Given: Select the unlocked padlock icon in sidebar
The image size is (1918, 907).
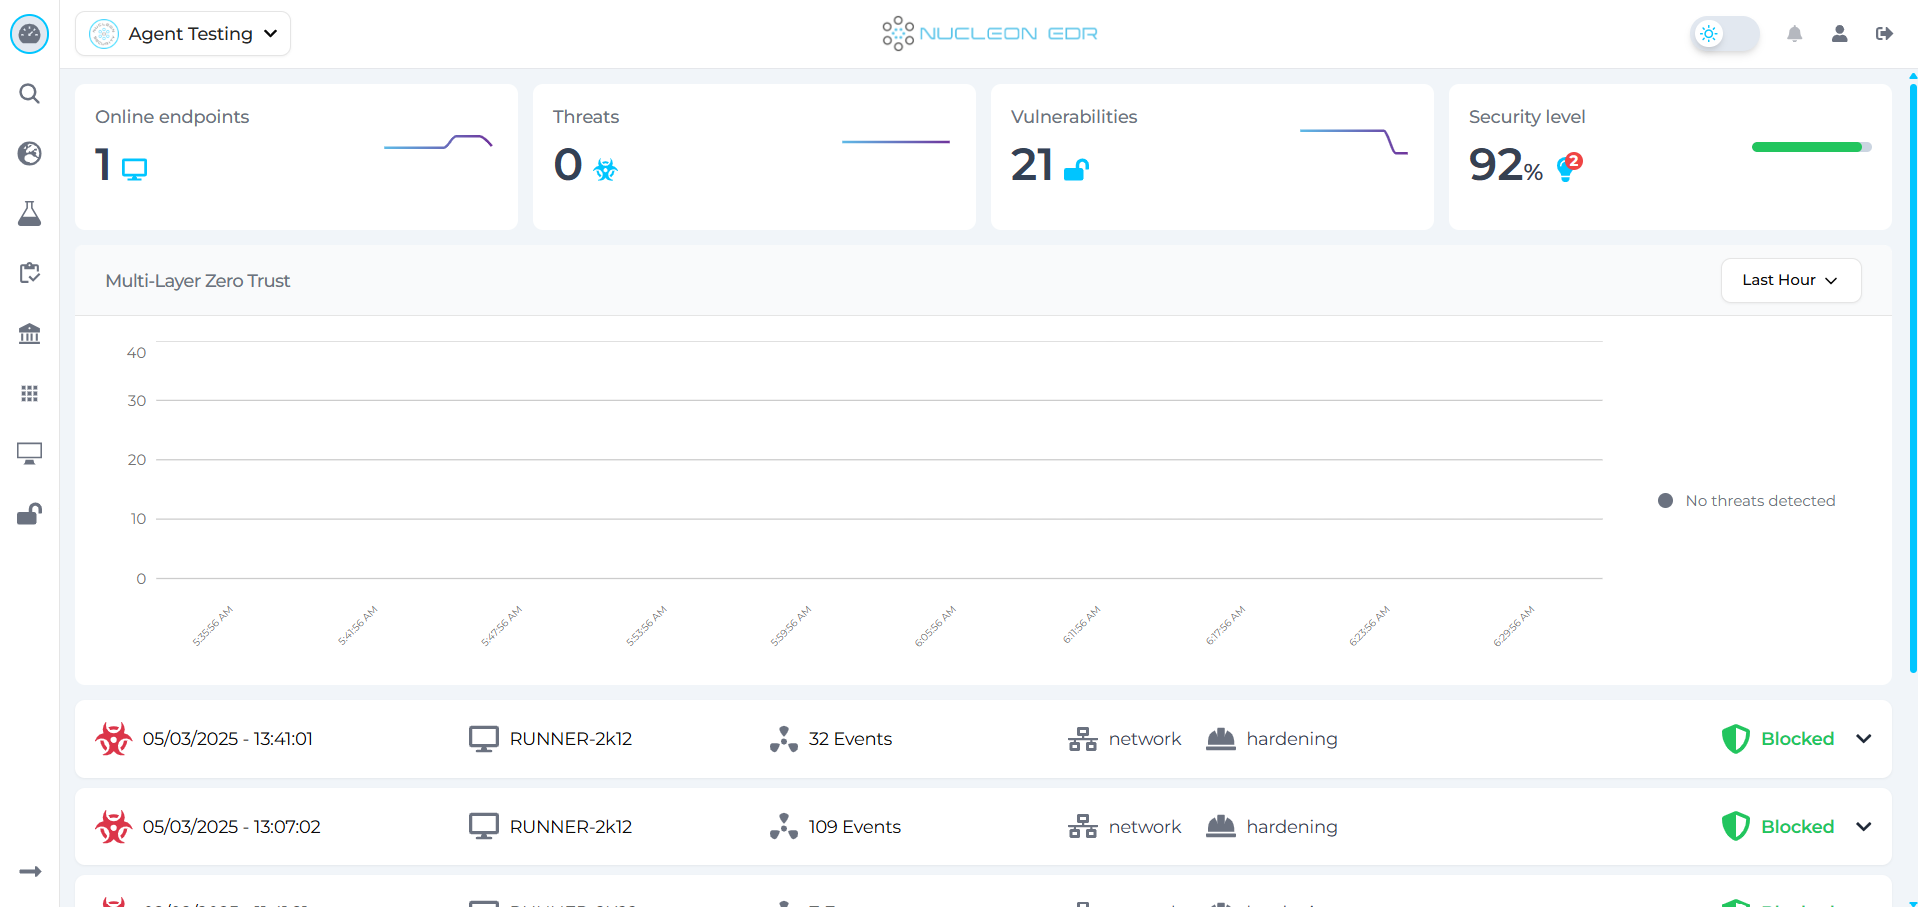Looking at the screenshot, I should pyautogui.click(x=29, y=513).
